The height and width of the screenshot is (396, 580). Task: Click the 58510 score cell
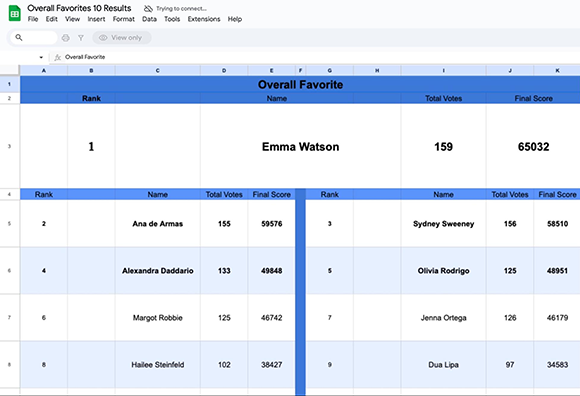557,224
